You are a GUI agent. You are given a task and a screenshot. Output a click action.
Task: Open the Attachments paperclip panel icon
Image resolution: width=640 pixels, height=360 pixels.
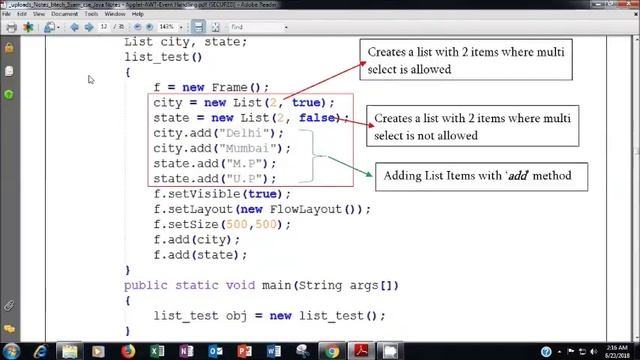tap(9, 306)
